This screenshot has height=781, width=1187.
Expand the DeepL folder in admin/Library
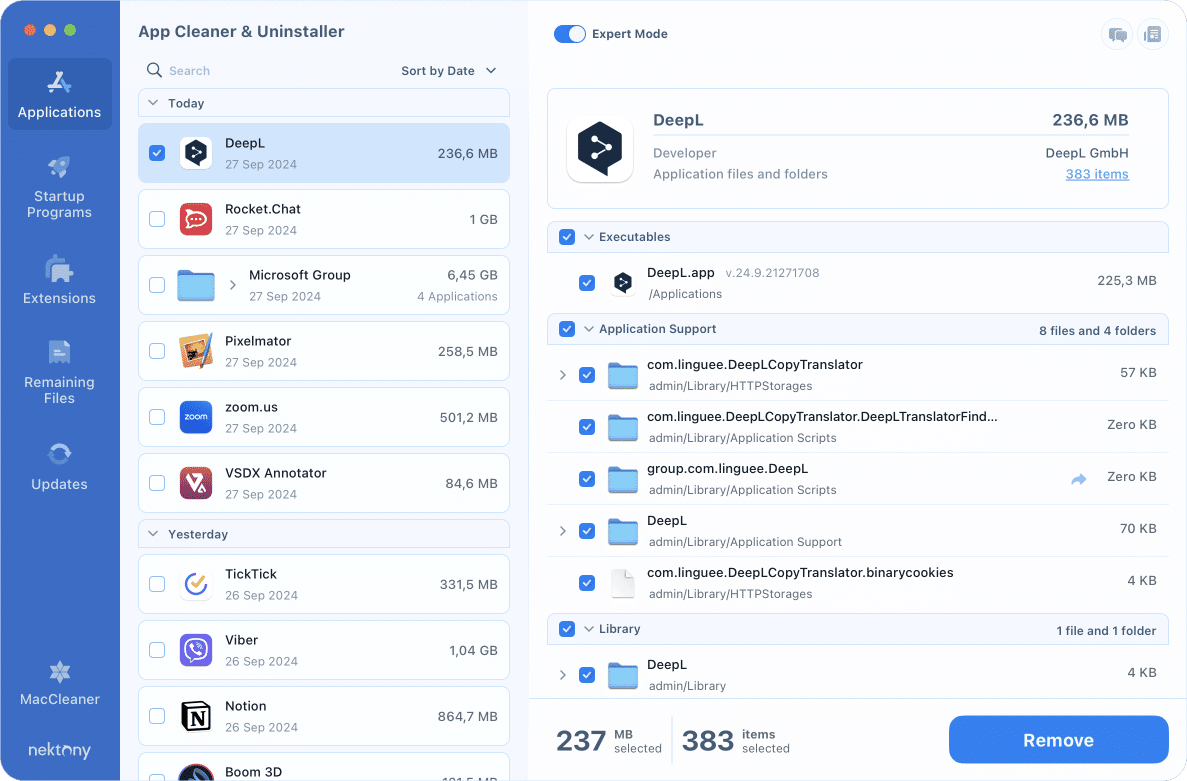pos(562,675)
